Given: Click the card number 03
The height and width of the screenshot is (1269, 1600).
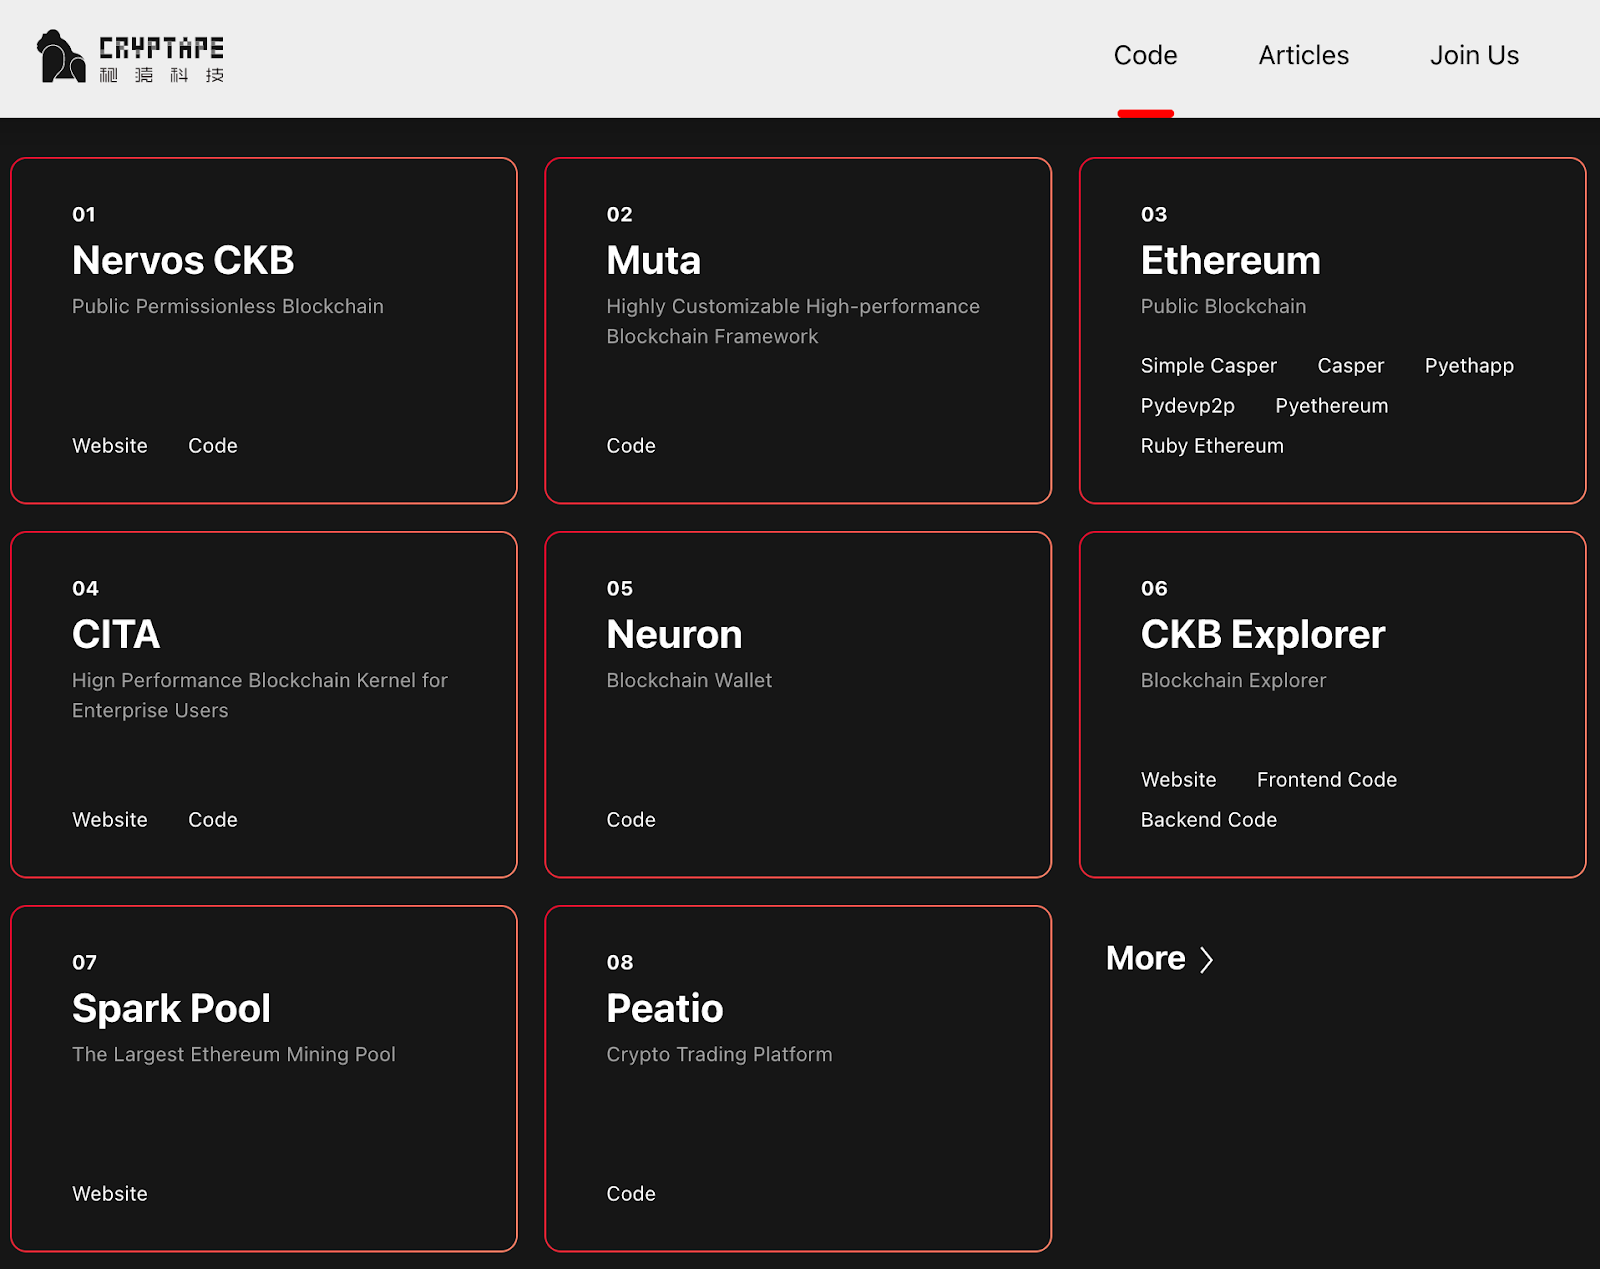Looking at the screenshot, I should coord(1154,215).
